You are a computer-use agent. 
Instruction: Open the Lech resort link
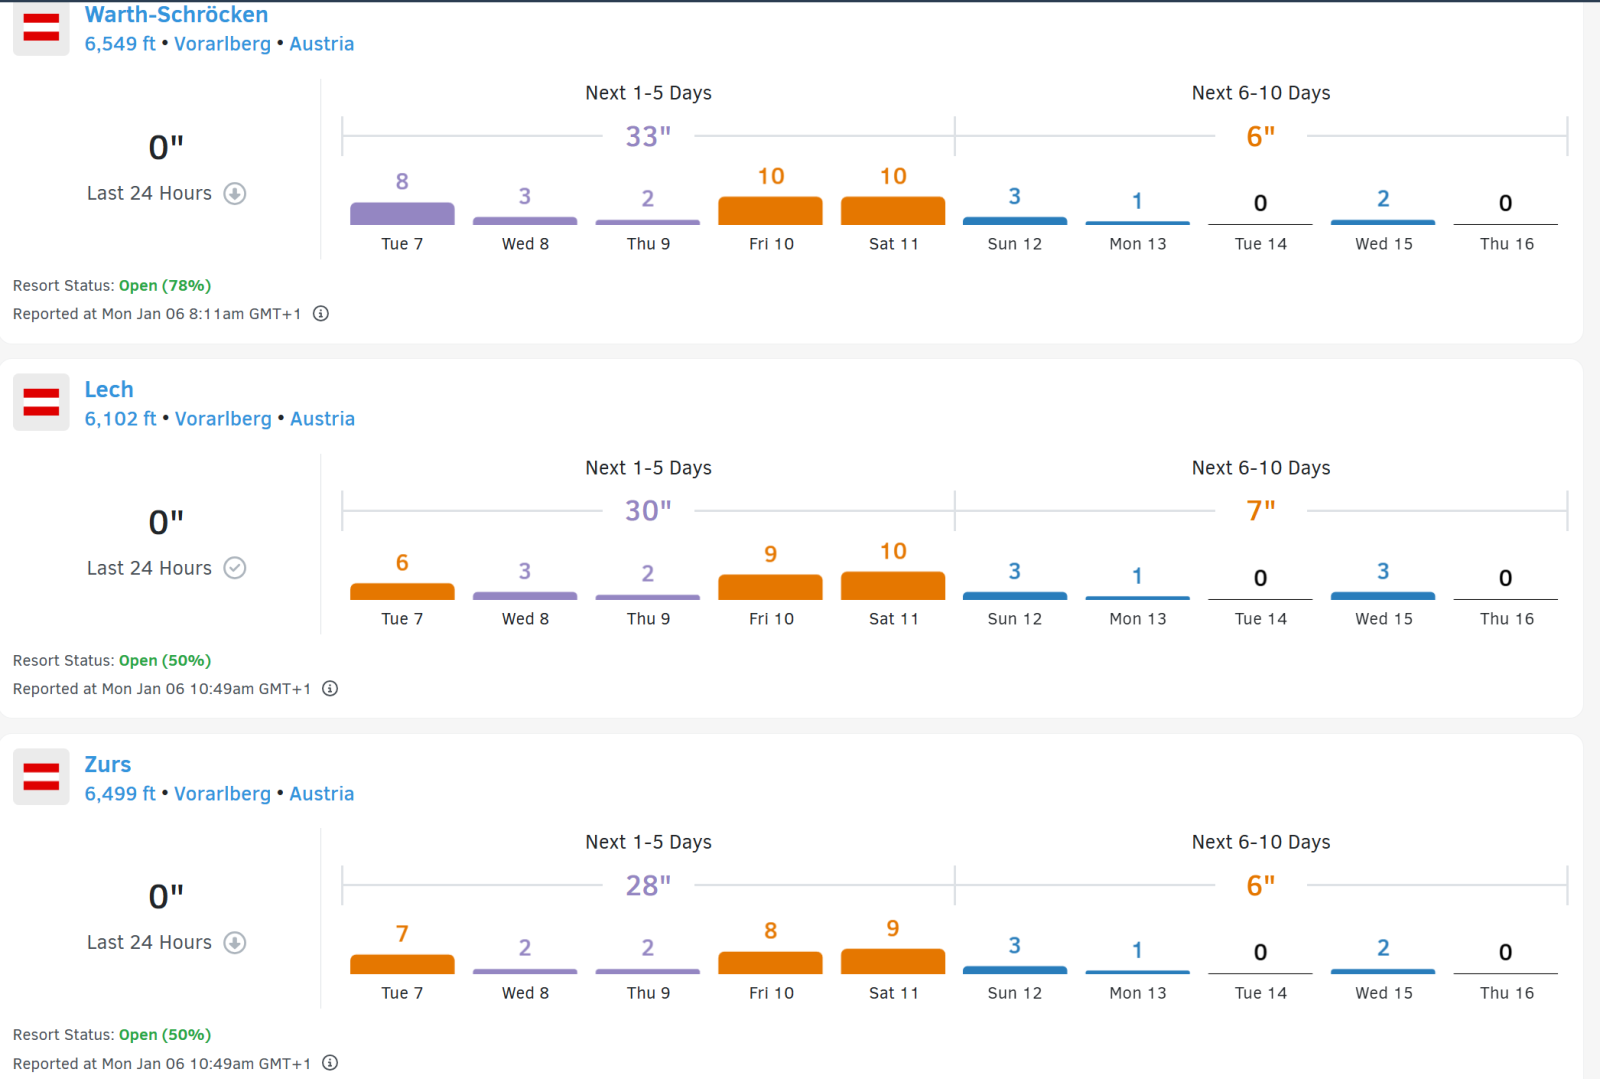point(109,389)
